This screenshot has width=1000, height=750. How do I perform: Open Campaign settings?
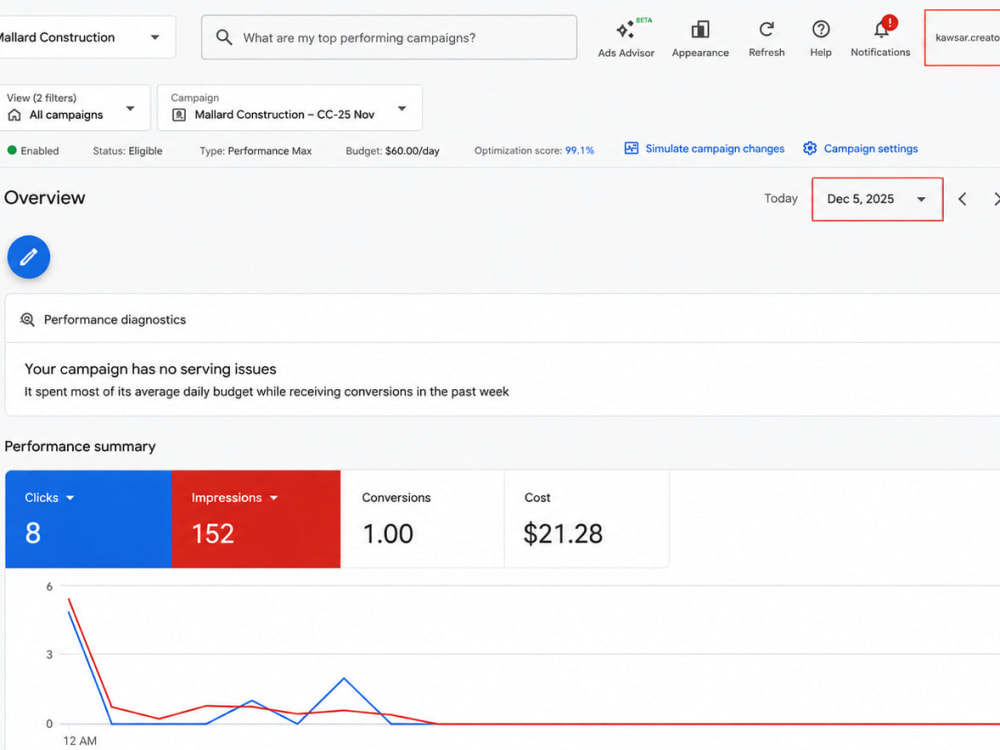click(x=860, y=149)
